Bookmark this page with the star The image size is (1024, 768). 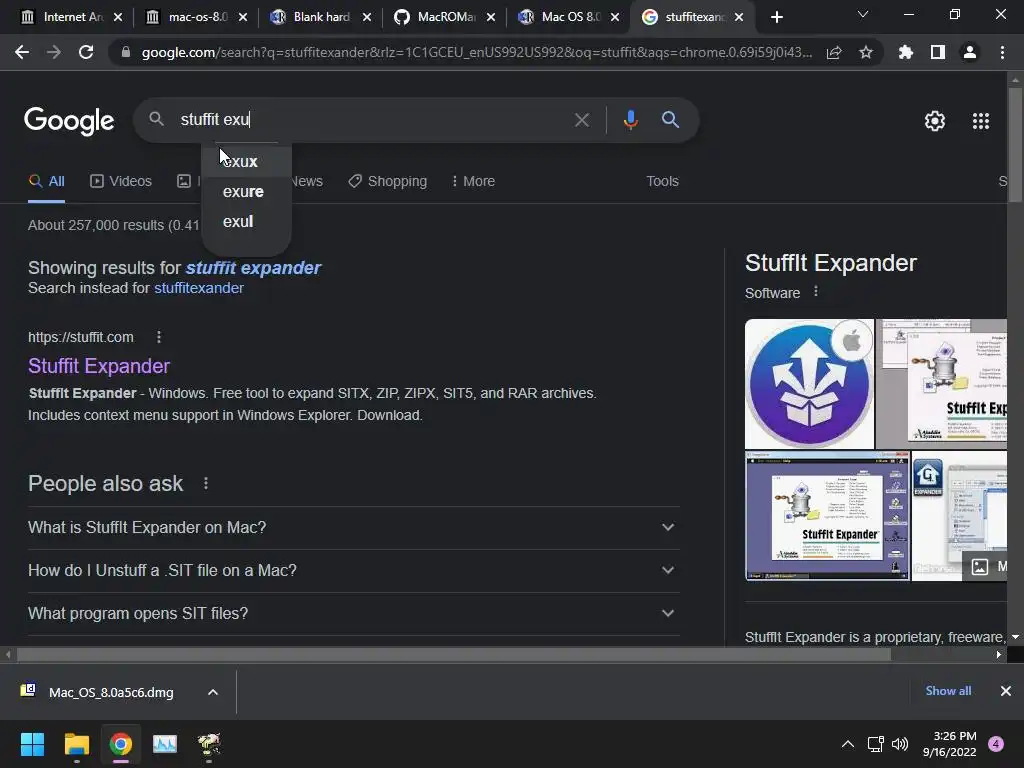(866, 52)
